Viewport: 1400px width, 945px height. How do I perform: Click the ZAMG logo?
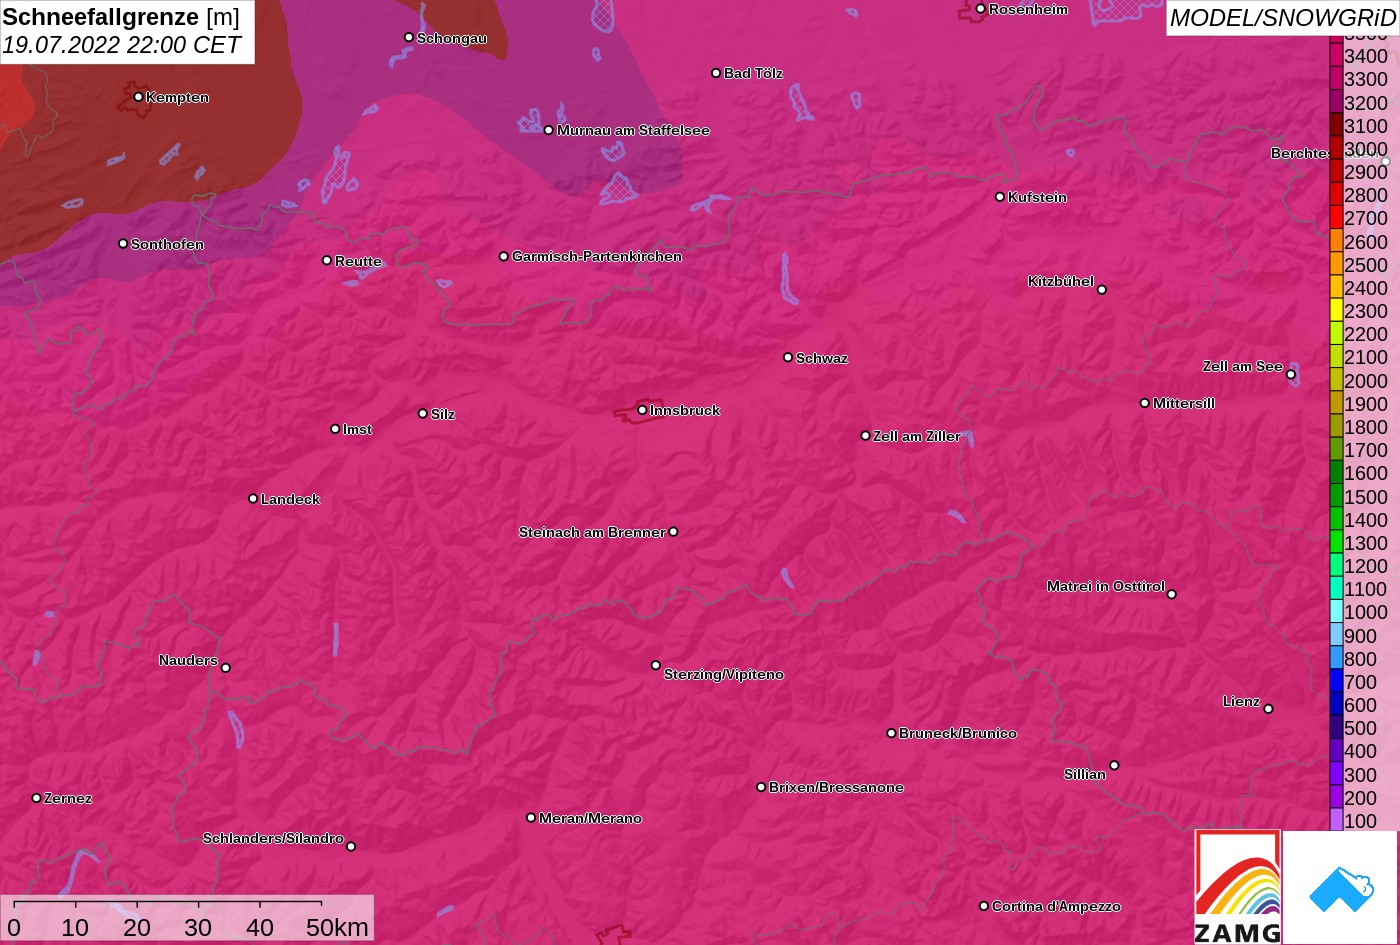click(1238, 887)
